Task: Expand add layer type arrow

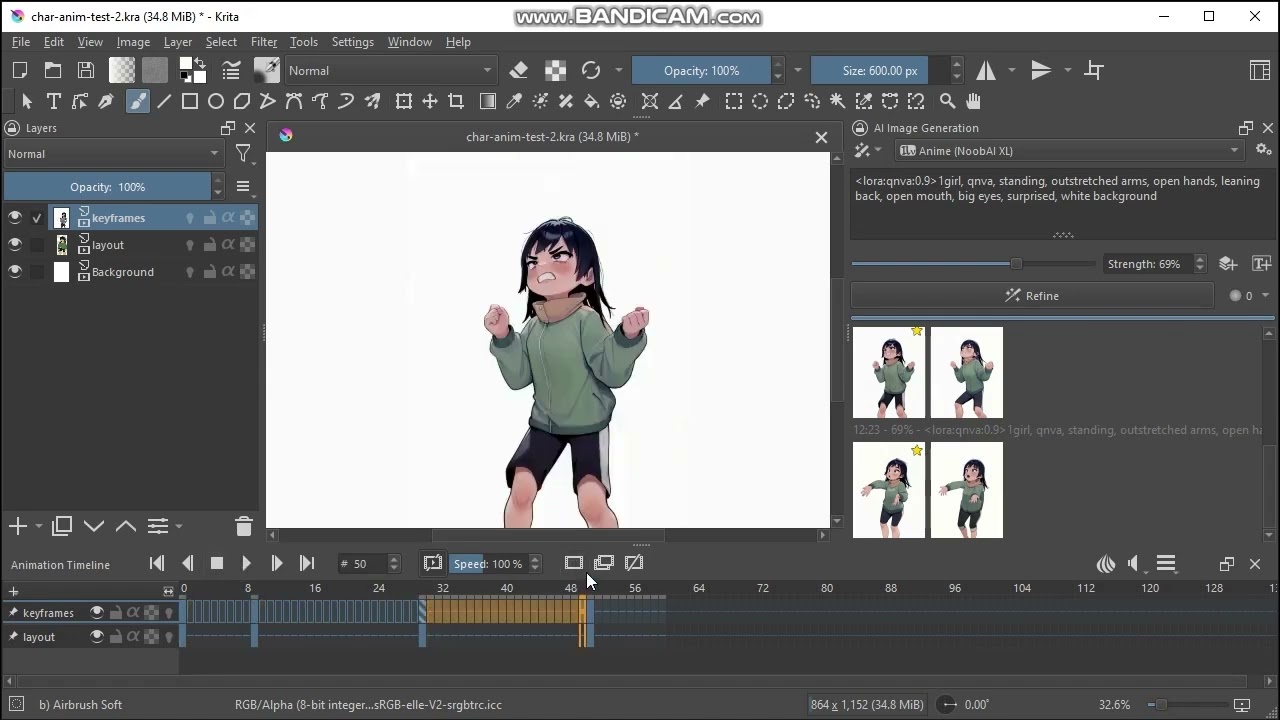Action: 39,526
